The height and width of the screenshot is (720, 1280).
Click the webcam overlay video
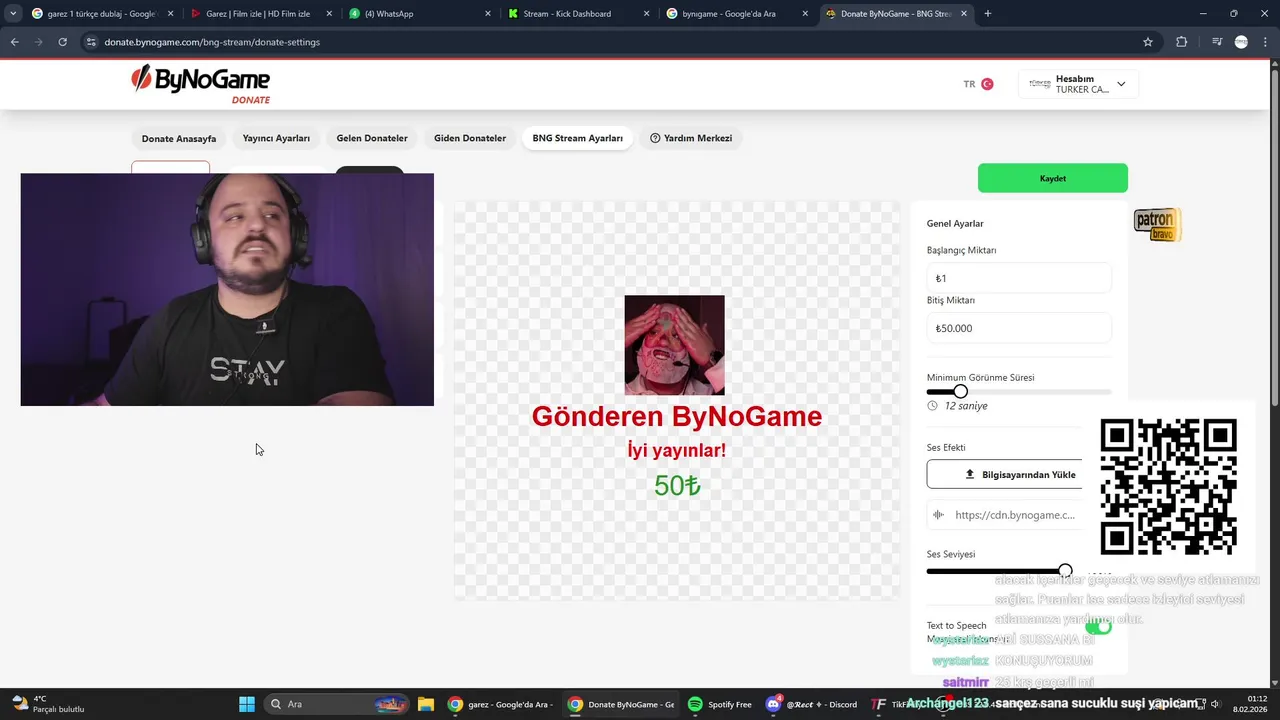pos(227,289)
